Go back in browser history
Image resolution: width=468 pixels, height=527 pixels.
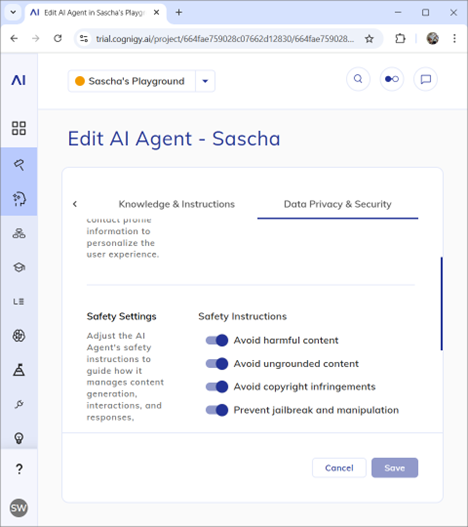(x=14, y=38)
